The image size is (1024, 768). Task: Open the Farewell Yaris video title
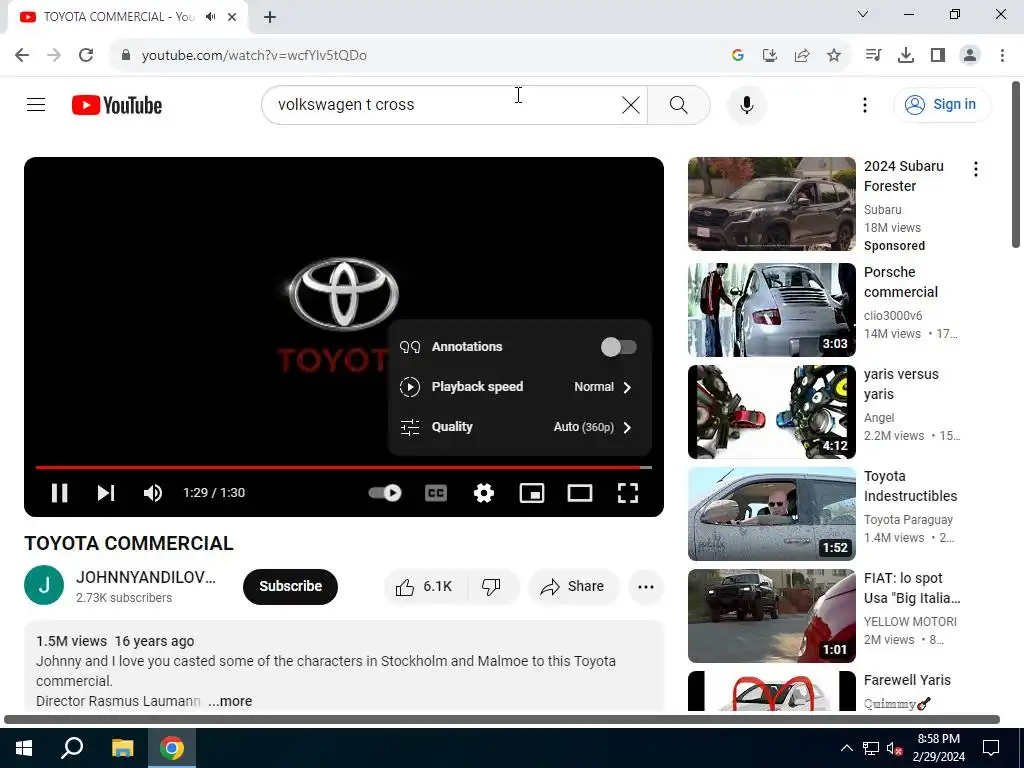(x=907, y=680)
